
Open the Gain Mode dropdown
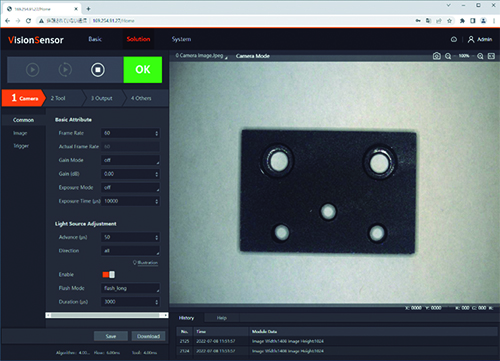tap(130, 160)
